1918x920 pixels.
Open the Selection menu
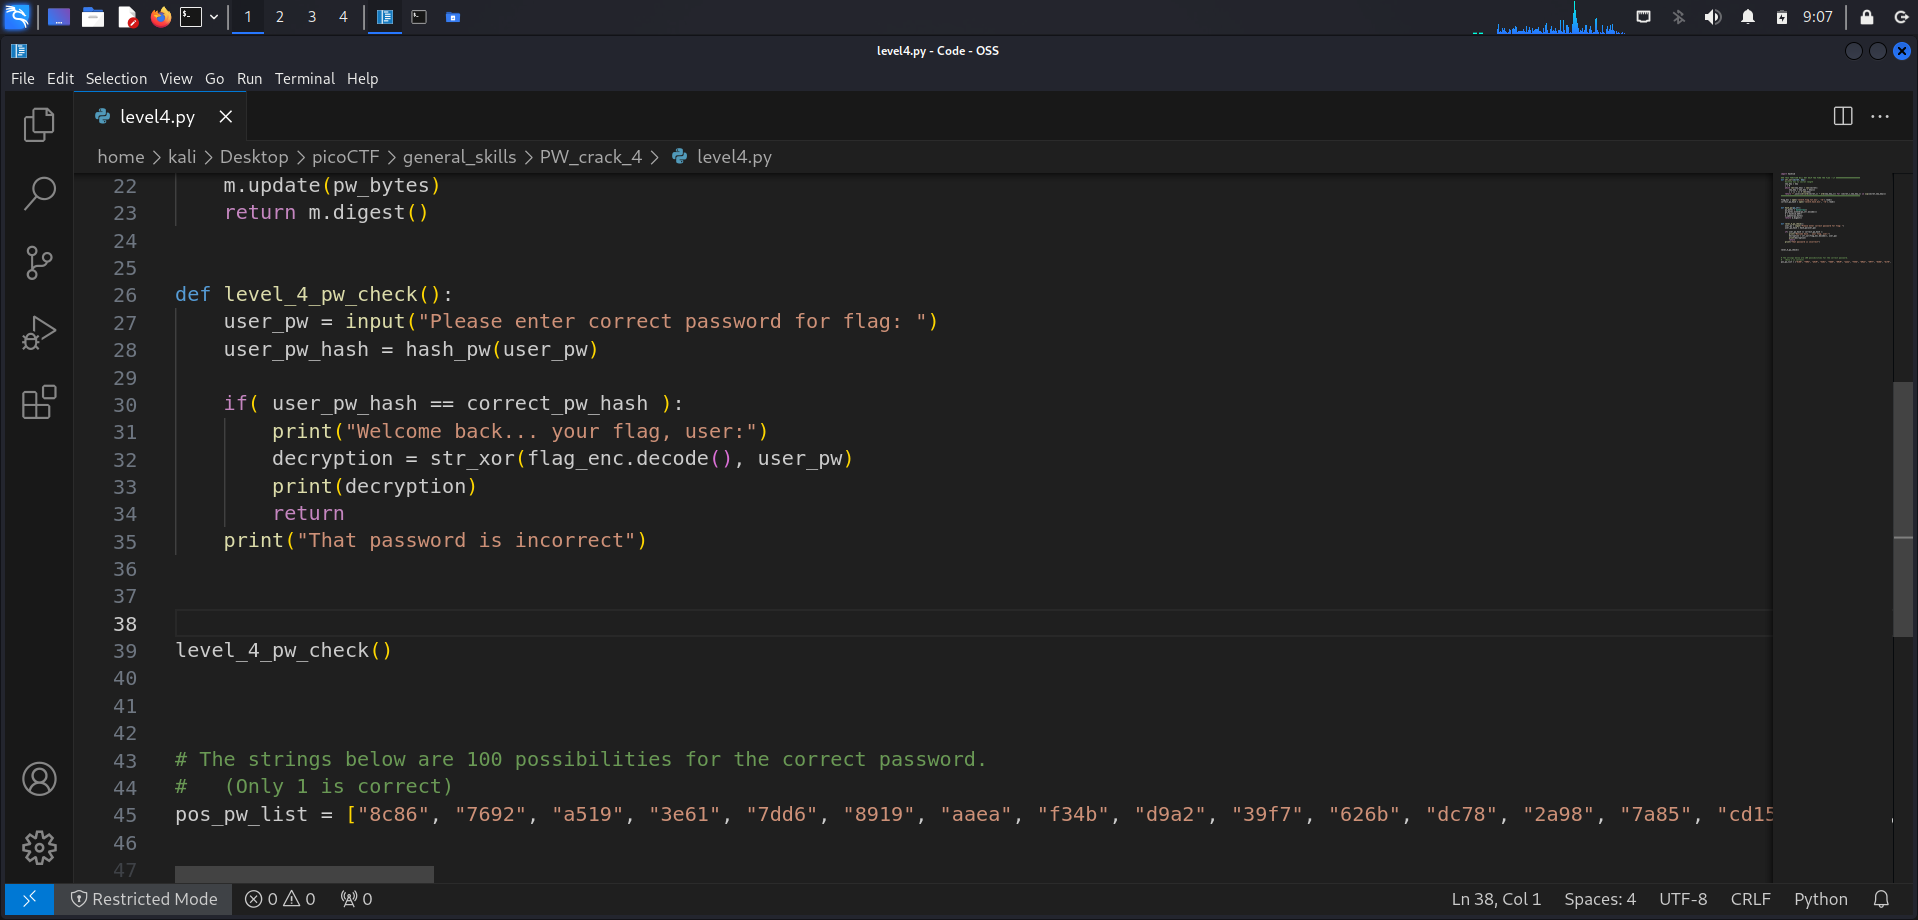116,79
